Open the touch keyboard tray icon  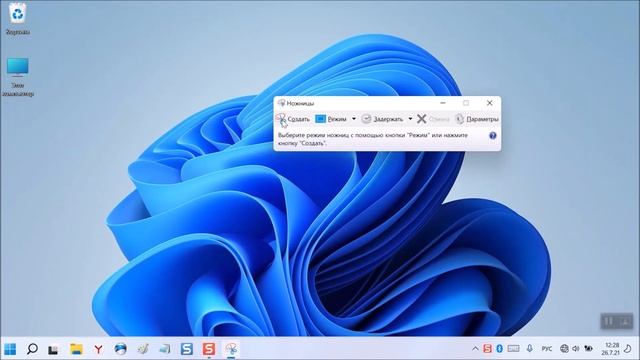tap(513, 349)
